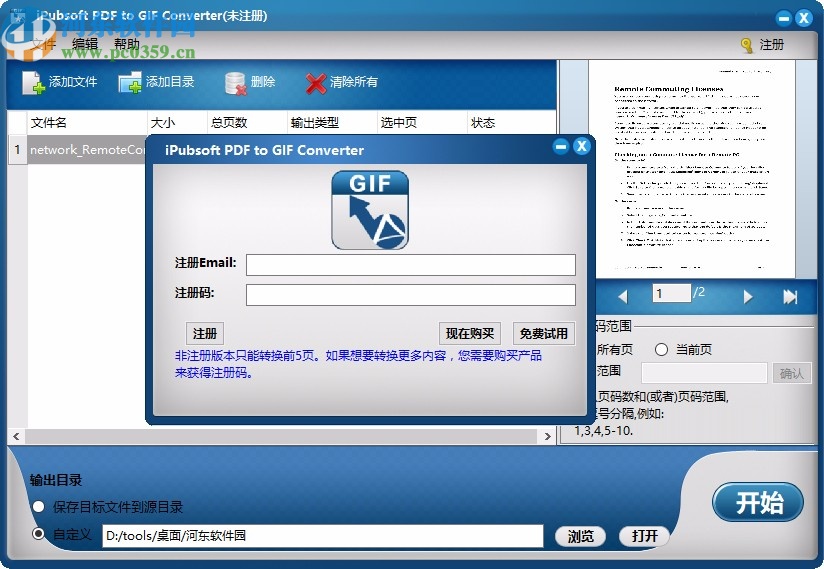Screen dimensions: 824x569
Task: Click the 大小 column header
Action: 177,122
